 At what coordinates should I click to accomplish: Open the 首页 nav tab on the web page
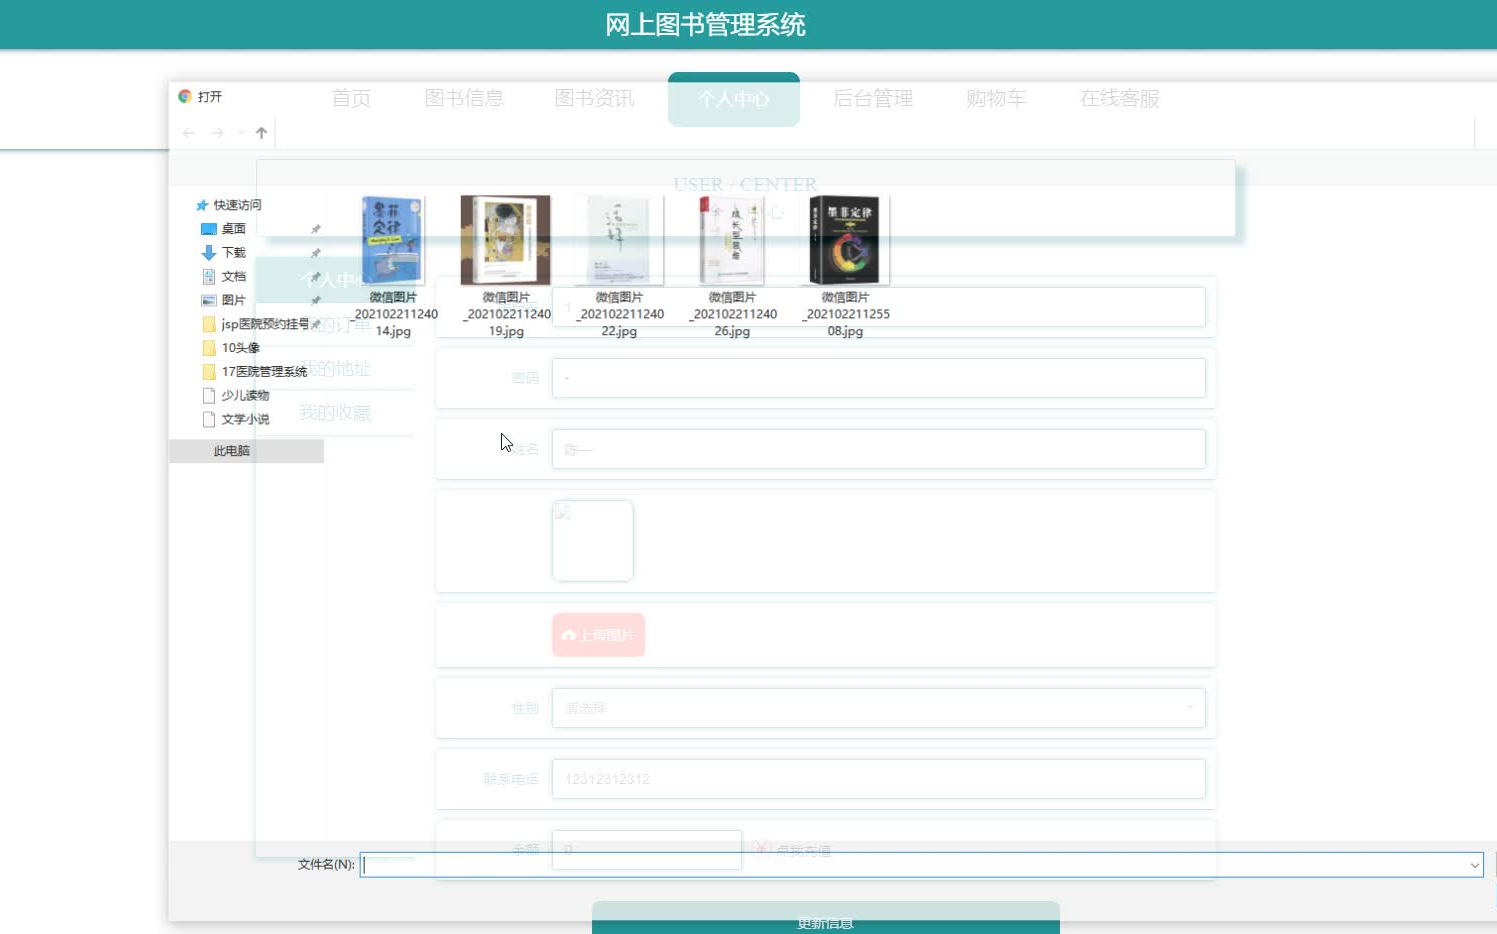click(x=351, y=98)
